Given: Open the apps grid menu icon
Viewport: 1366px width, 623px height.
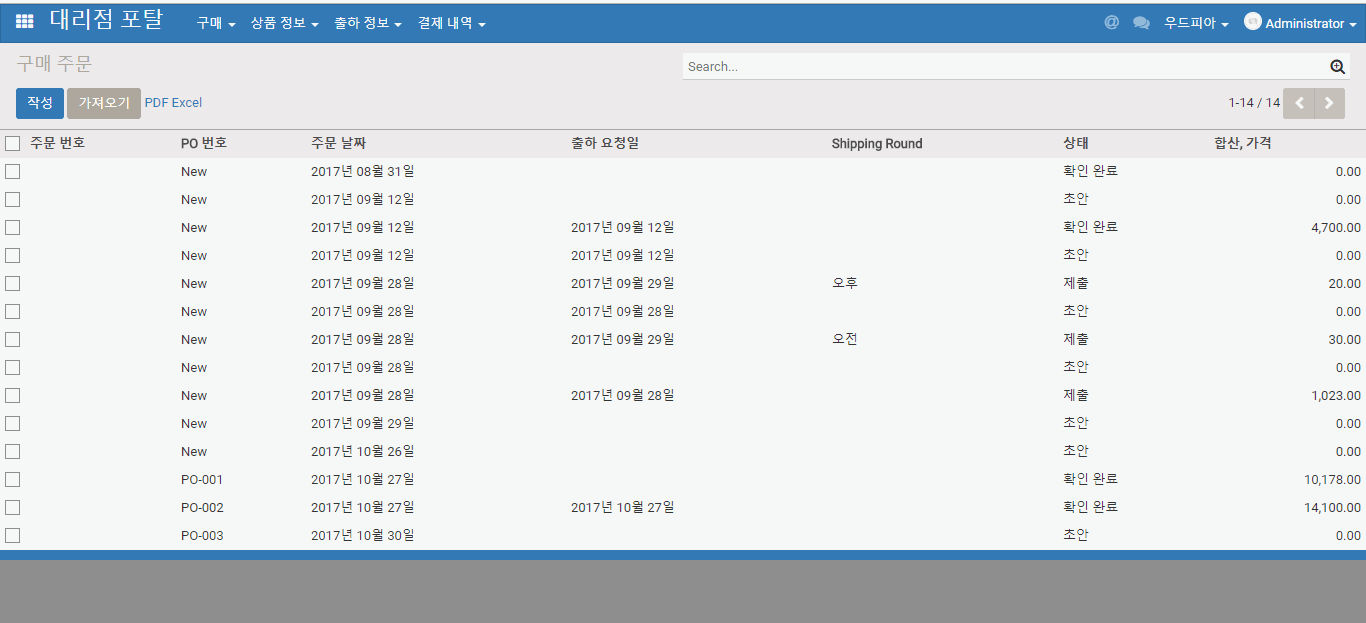Looking at the screenshot, I should coord(25,21).
